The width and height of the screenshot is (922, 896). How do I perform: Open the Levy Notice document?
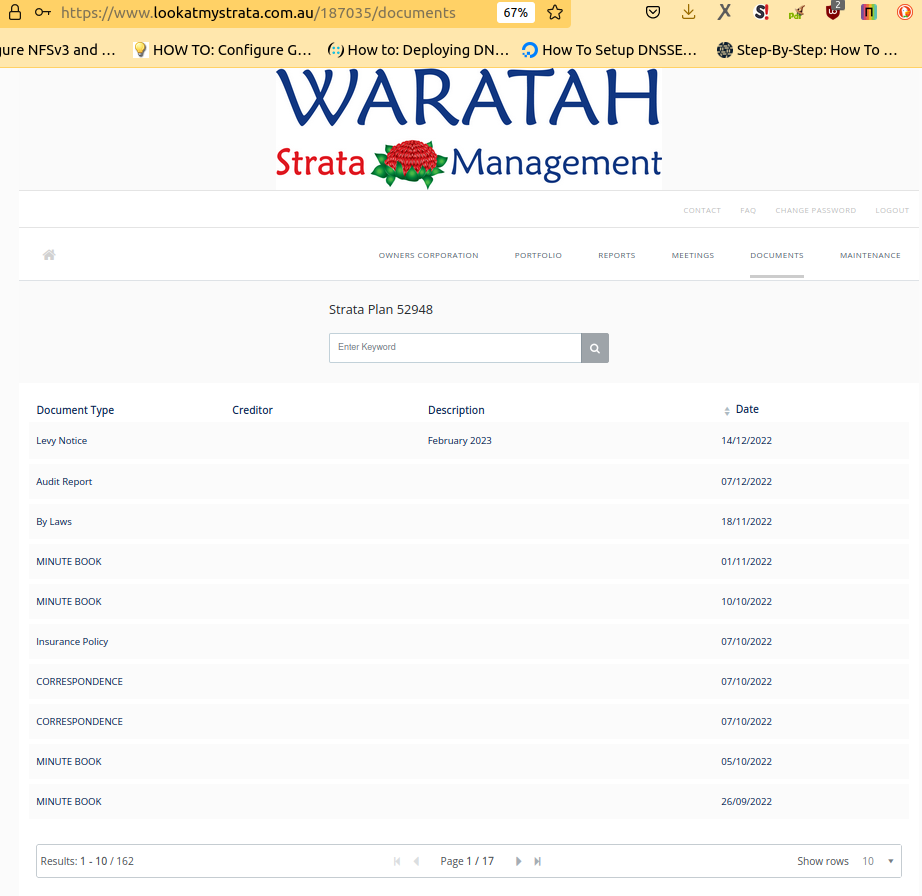62,441
